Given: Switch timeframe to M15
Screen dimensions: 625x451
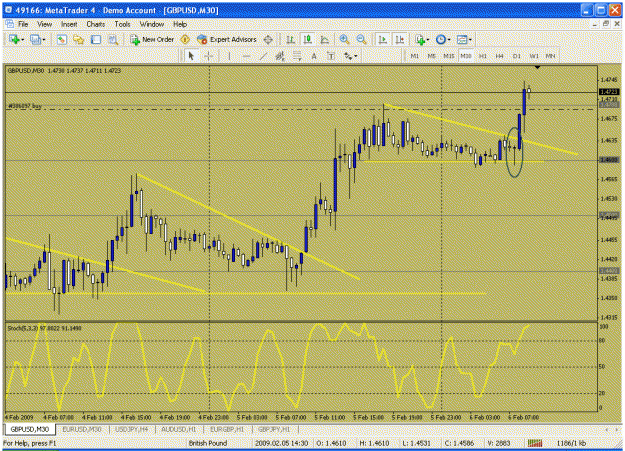Looking at the screenshot, I should (x=449, y=56).
